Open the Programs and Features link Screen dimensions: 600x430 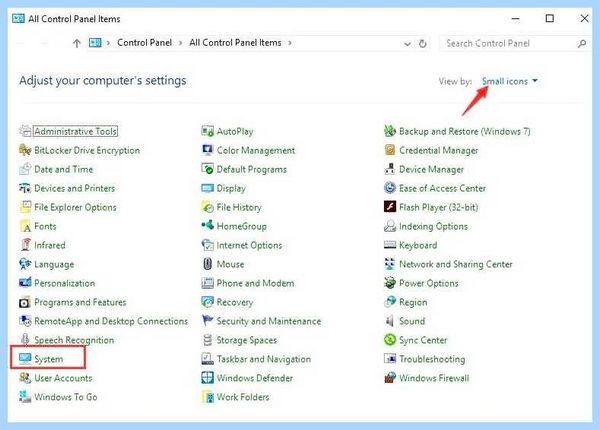pos(80,302)
